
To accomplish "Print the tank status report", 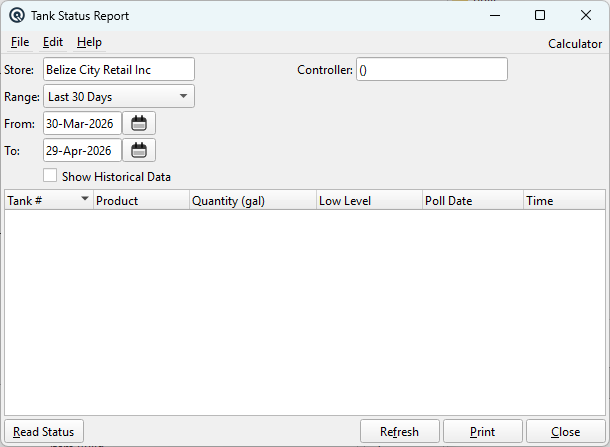I will click(482, 431).
